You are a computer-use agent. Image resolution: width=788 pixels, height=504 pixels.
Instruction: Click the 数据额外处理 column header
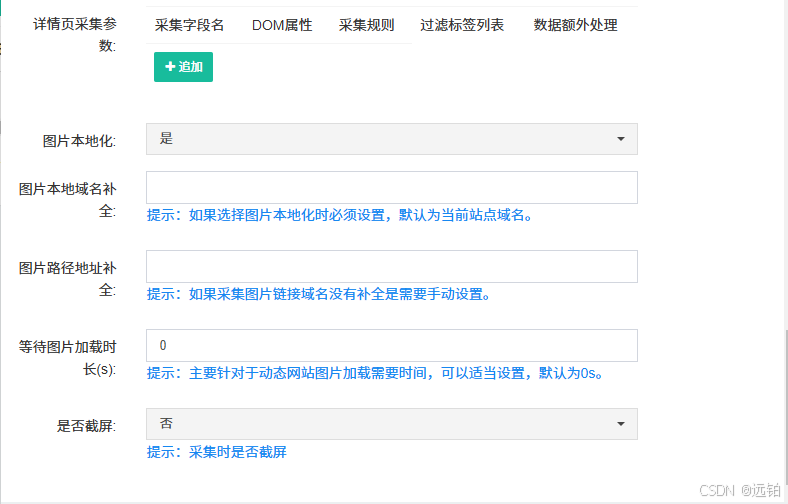[575, 25]
